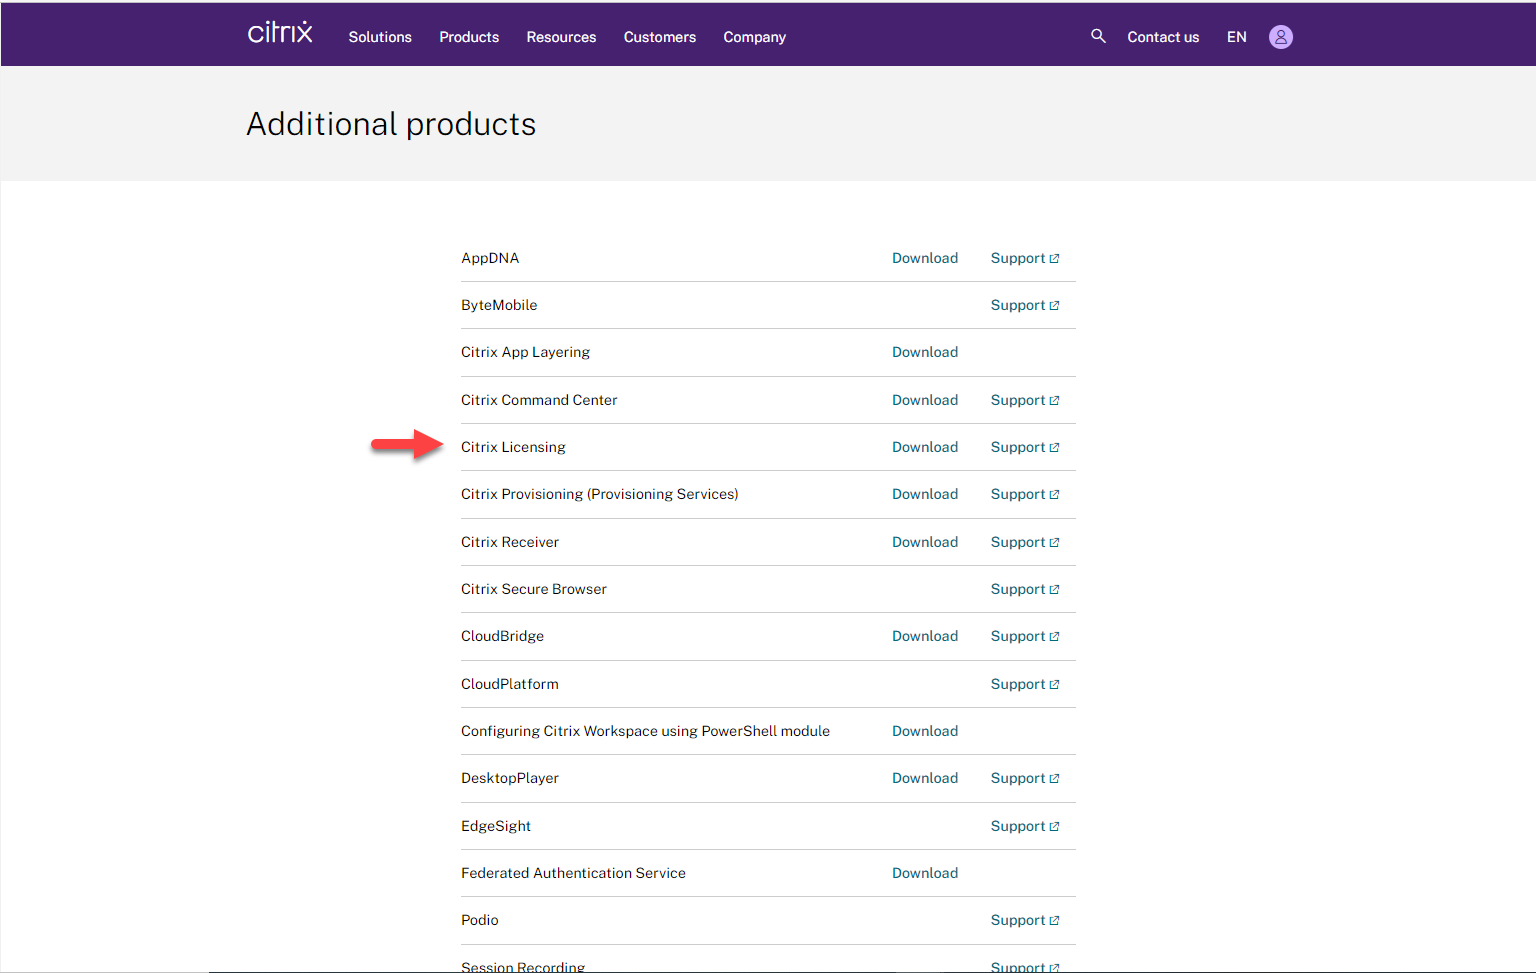Download DesktopPlayer
The height and width of the screenshot is (973, 1536).
pos(925,778)
